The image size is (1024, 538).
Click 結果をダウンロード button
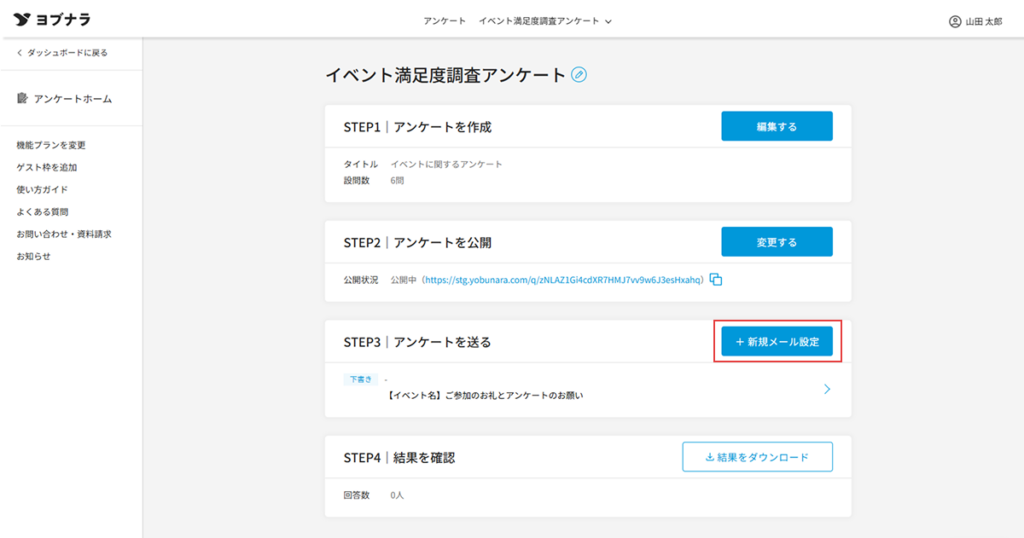tap(757, 457)
